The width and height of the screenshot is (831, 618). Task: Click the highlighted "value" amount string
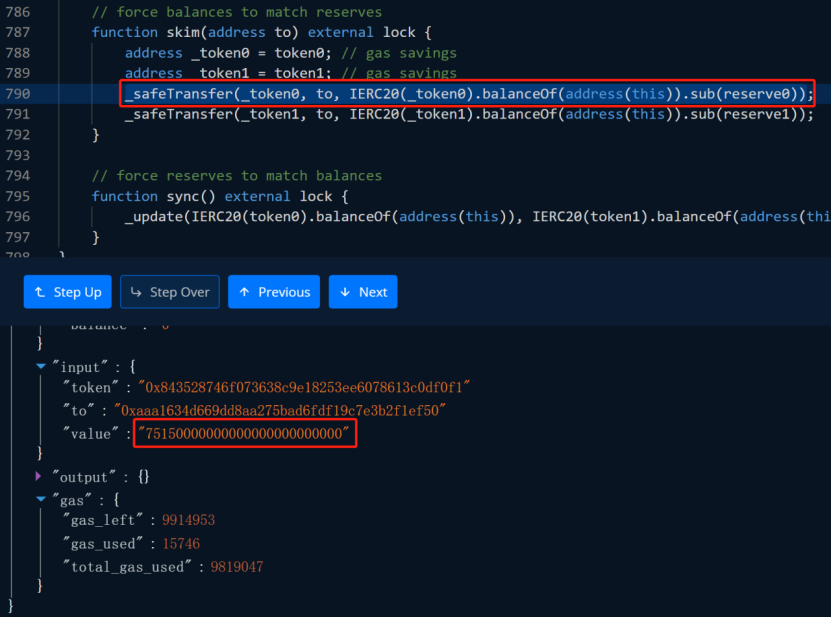point(245,434)
